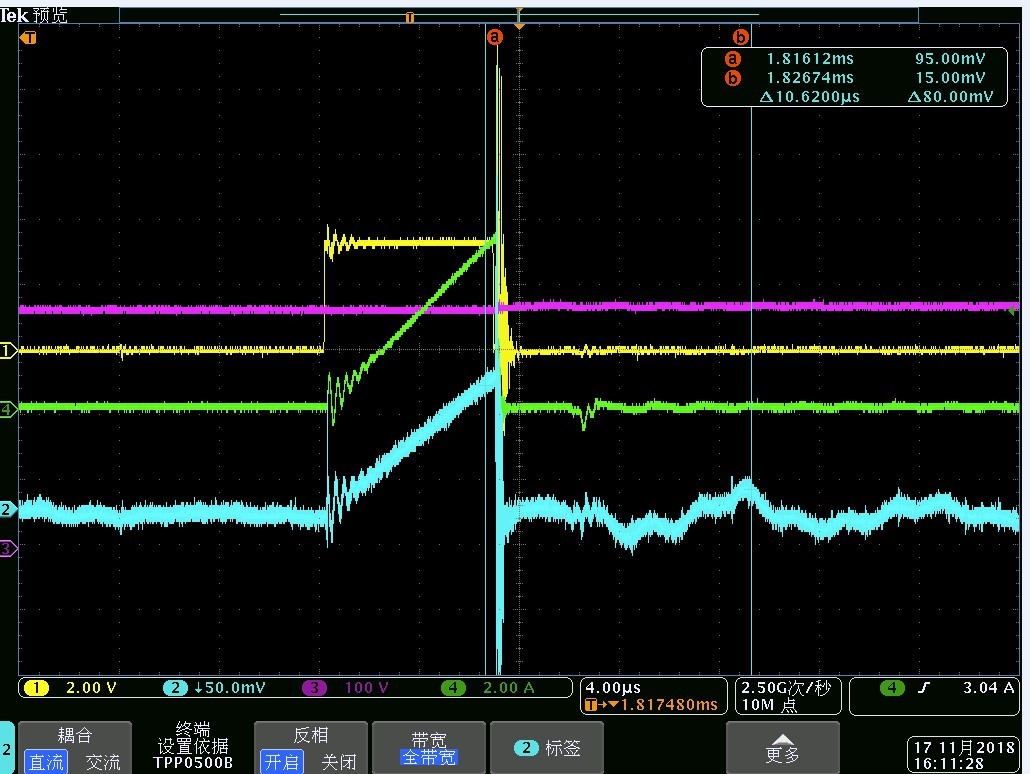Click cursor b icon in readout box

[x=732, y=78]
